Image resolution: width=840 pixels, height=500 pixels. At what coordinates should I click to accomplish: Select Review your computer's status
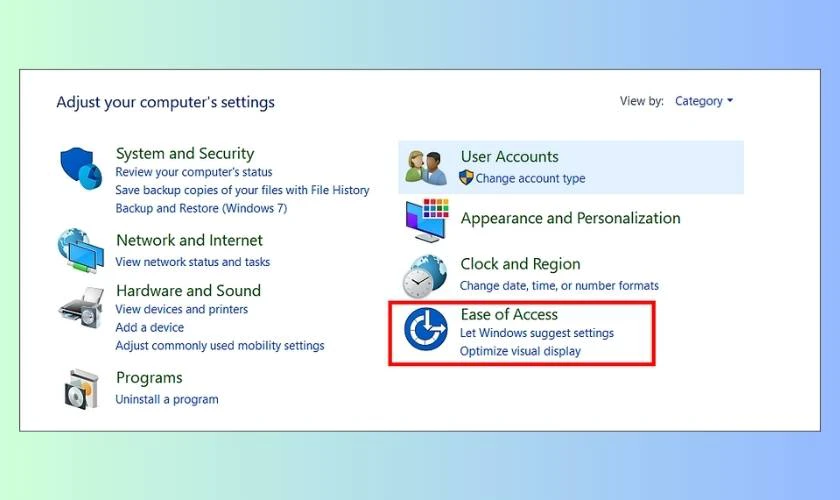click(x=193, y=172)
